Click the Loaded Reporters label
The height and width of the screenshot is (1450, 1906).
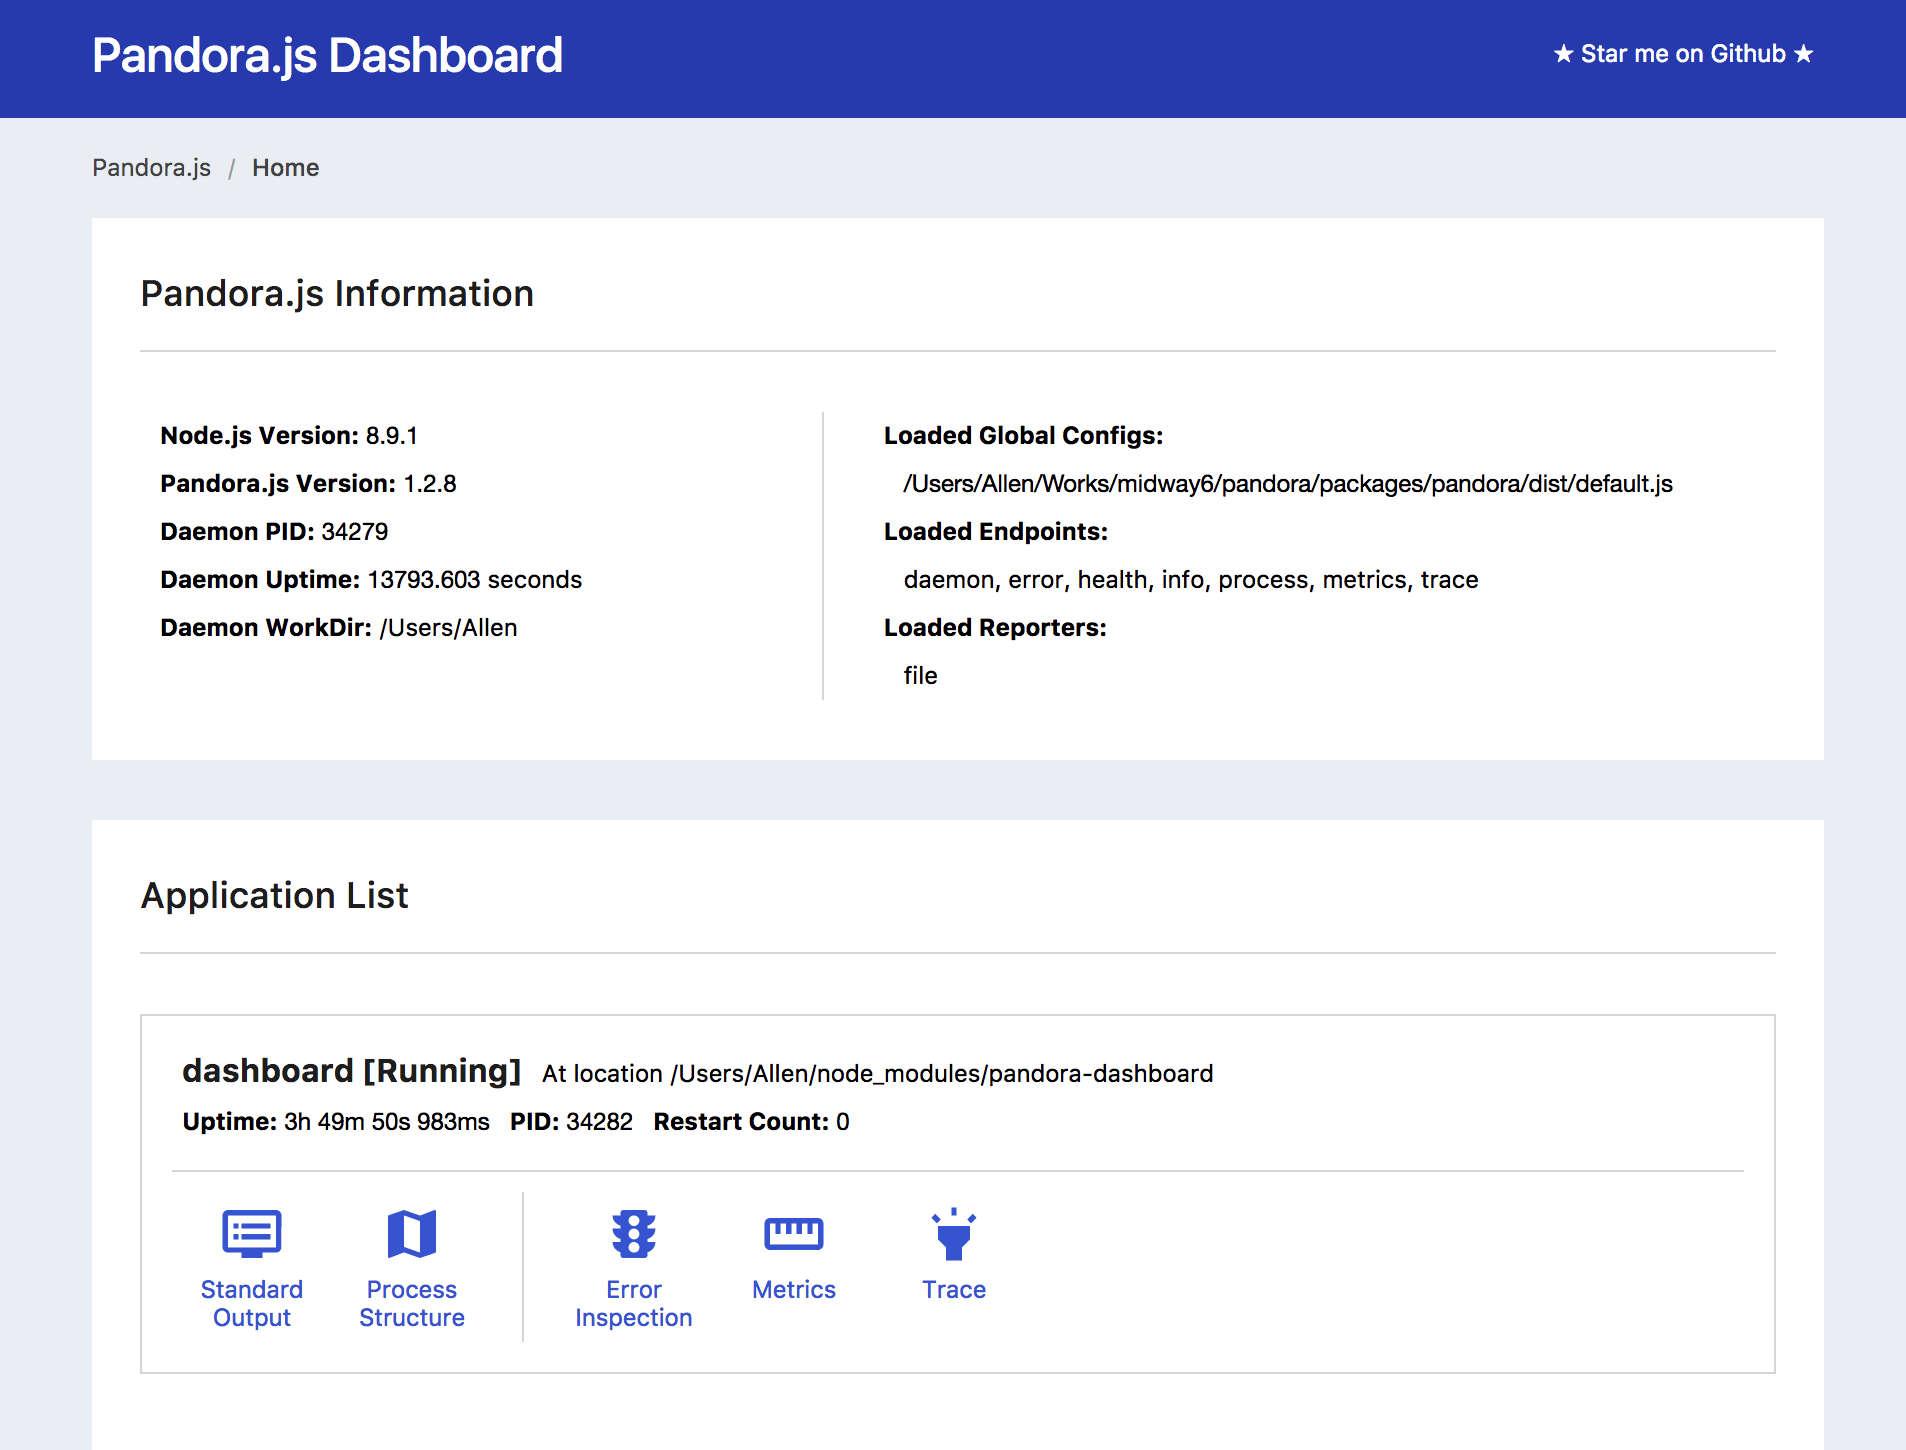click(x=996, y=628)
